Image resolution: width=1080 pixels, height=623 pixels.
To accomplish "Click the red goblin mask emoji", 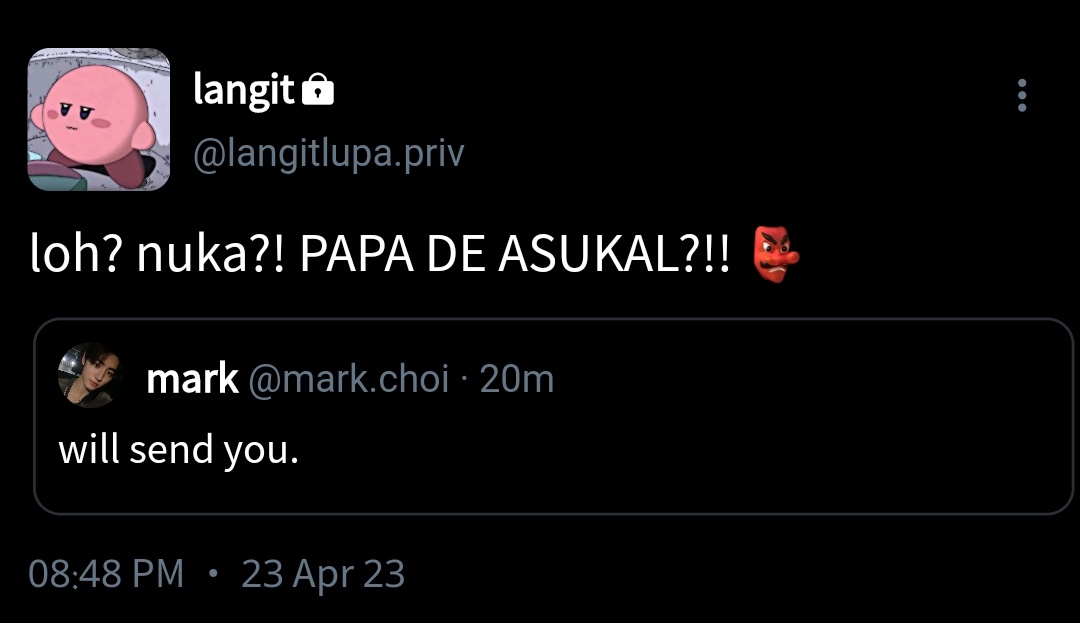I will (776, 254).
